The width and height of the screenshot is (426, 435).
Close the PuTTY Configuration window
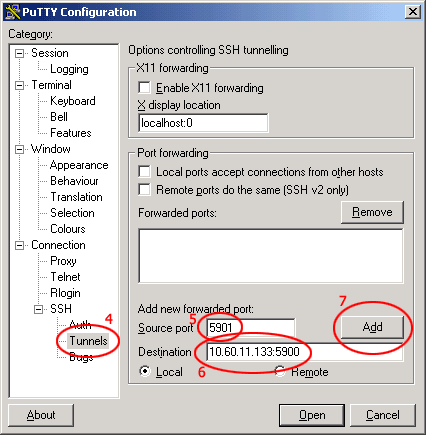click(x=413, y=12)
